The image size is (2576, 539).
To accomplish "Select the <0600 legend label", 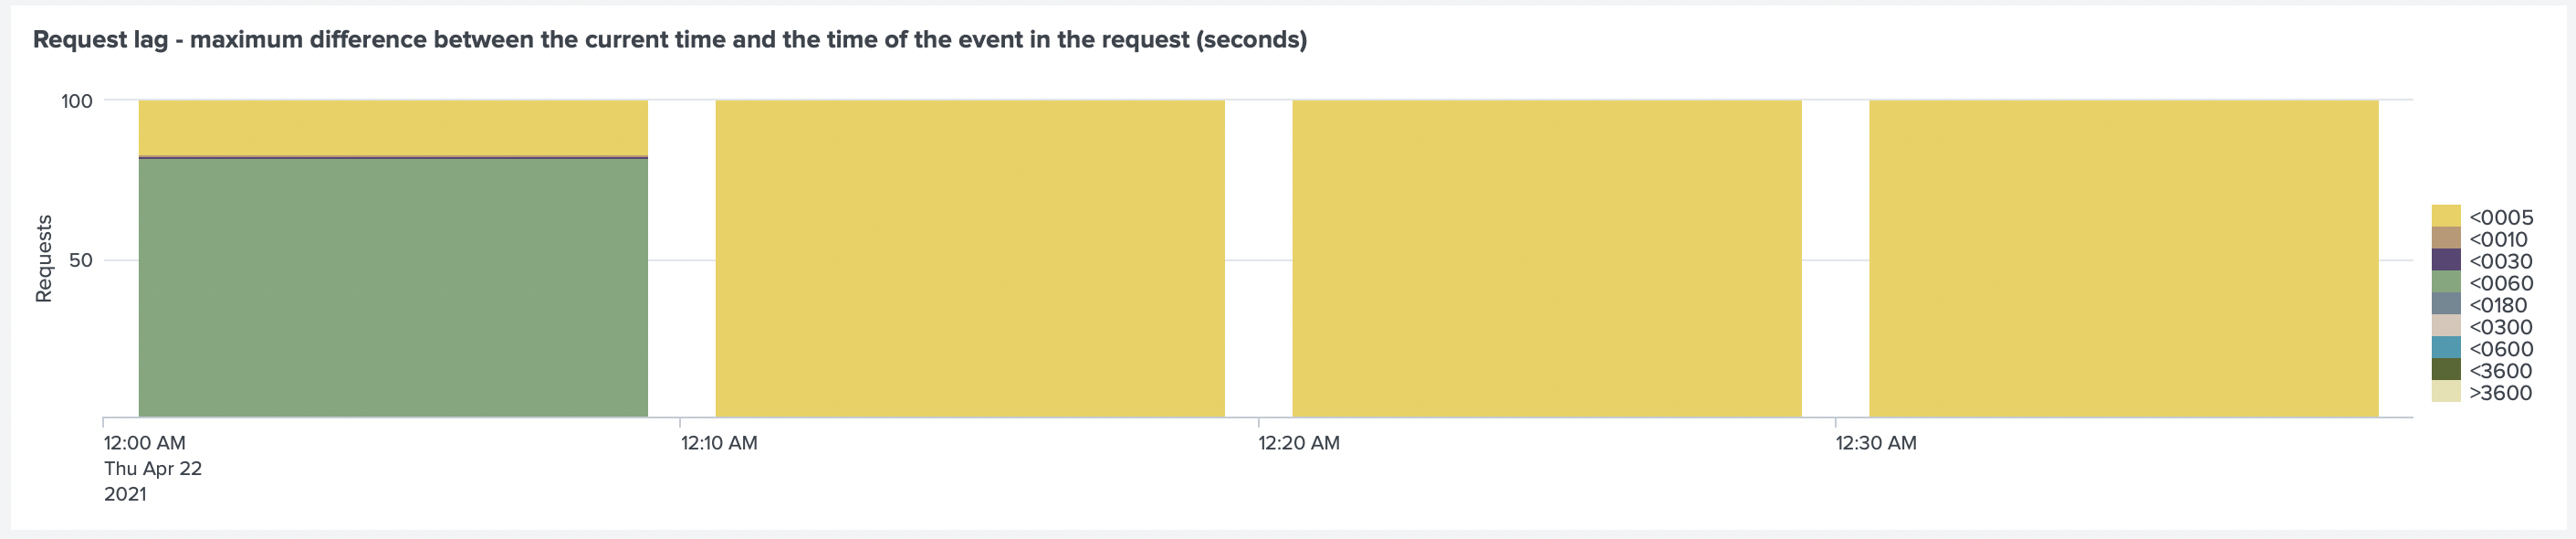I will click(x=2501, y=349).
